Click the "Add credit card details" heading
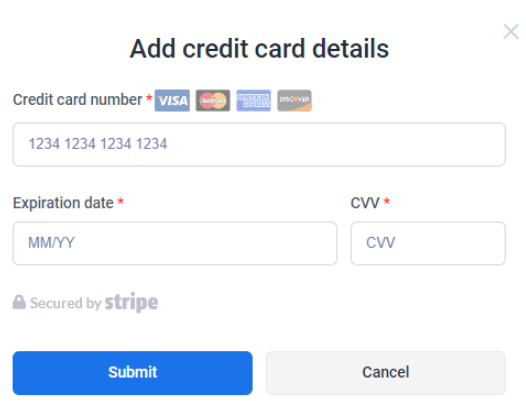The height and width of the screenshot is (401, 526). coord(259,49)
